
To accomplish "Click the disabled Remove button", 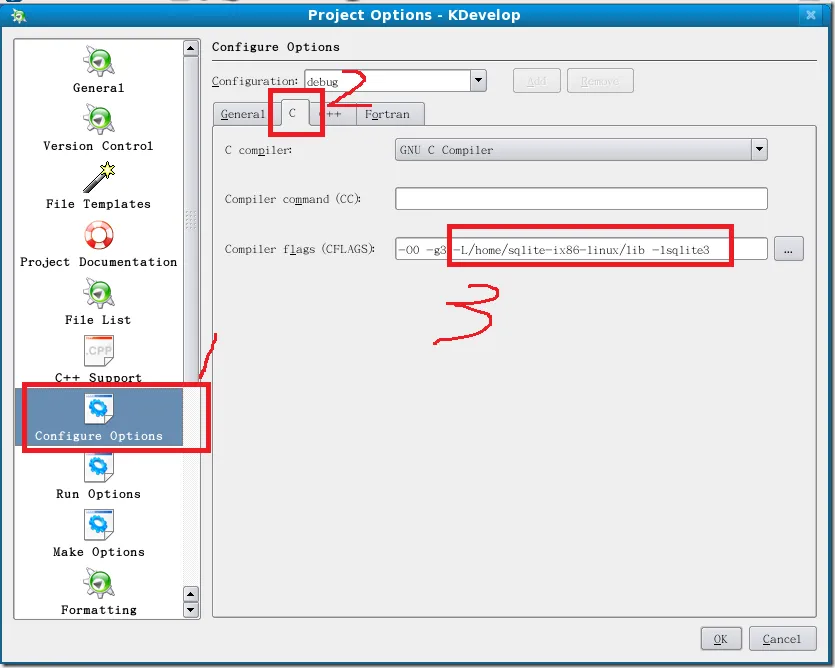I will pos(600,81).
